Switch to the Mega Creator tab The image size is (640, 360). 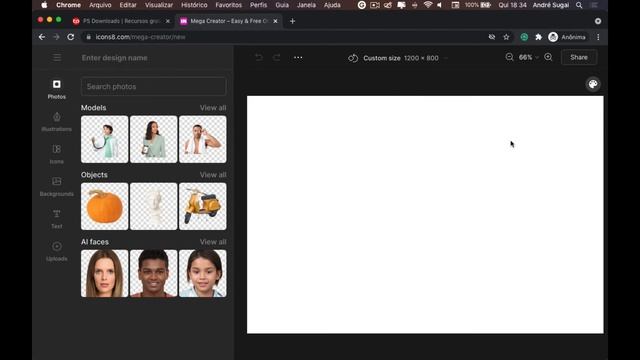(x=229, y=21)
